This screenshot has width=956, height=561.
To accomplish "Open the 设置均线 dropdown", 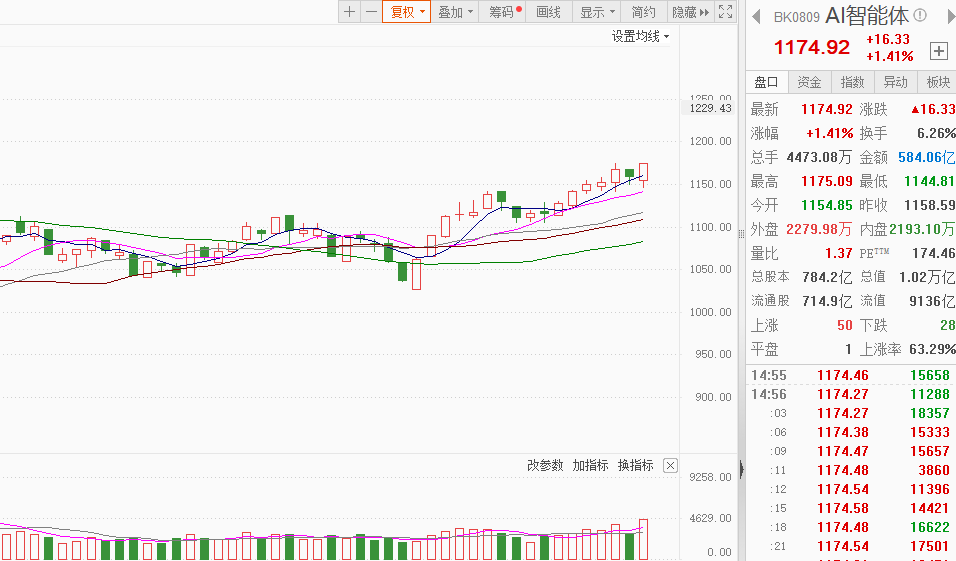I will point(641,36).
